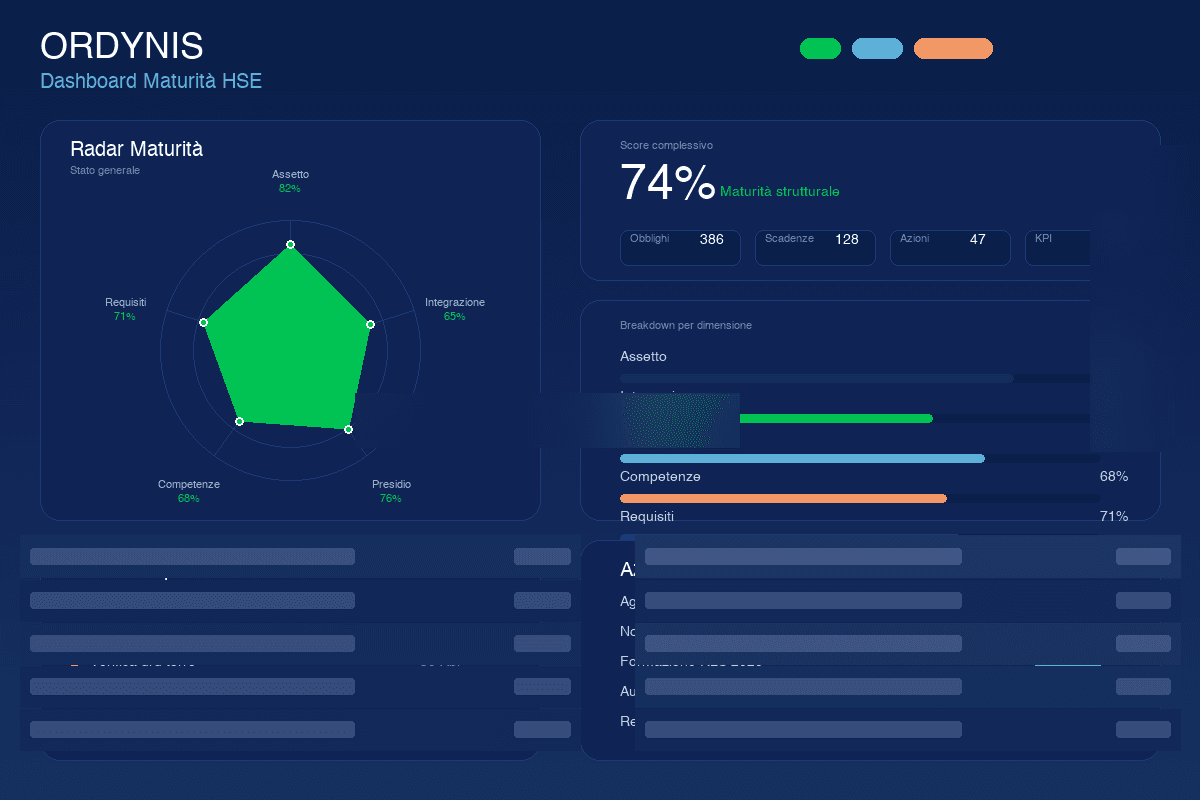Screen dimensions: 1200x800
Task: Click the Integrazione vertex point on the radar
Action: click(370, 324)
